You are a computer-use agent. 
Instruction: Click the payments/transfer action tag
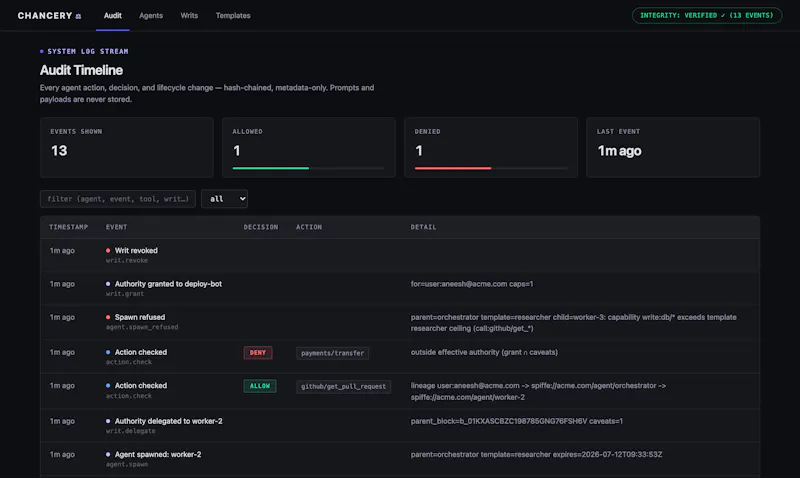(x=332, y=353)
